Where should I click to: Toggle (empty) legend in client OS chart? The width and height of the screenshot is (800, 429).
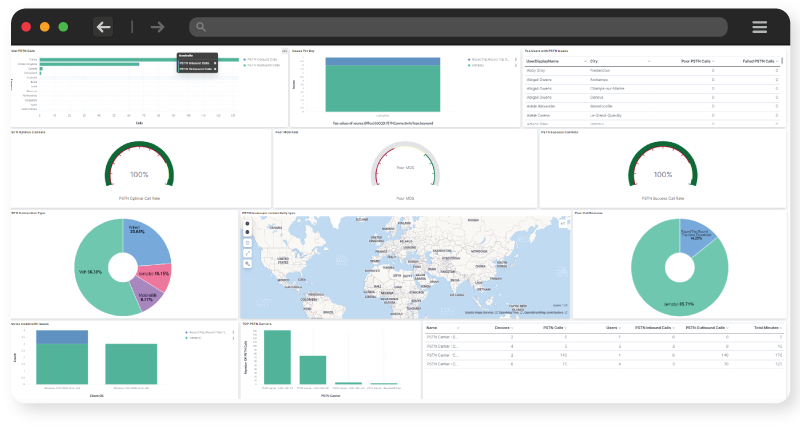194,338
